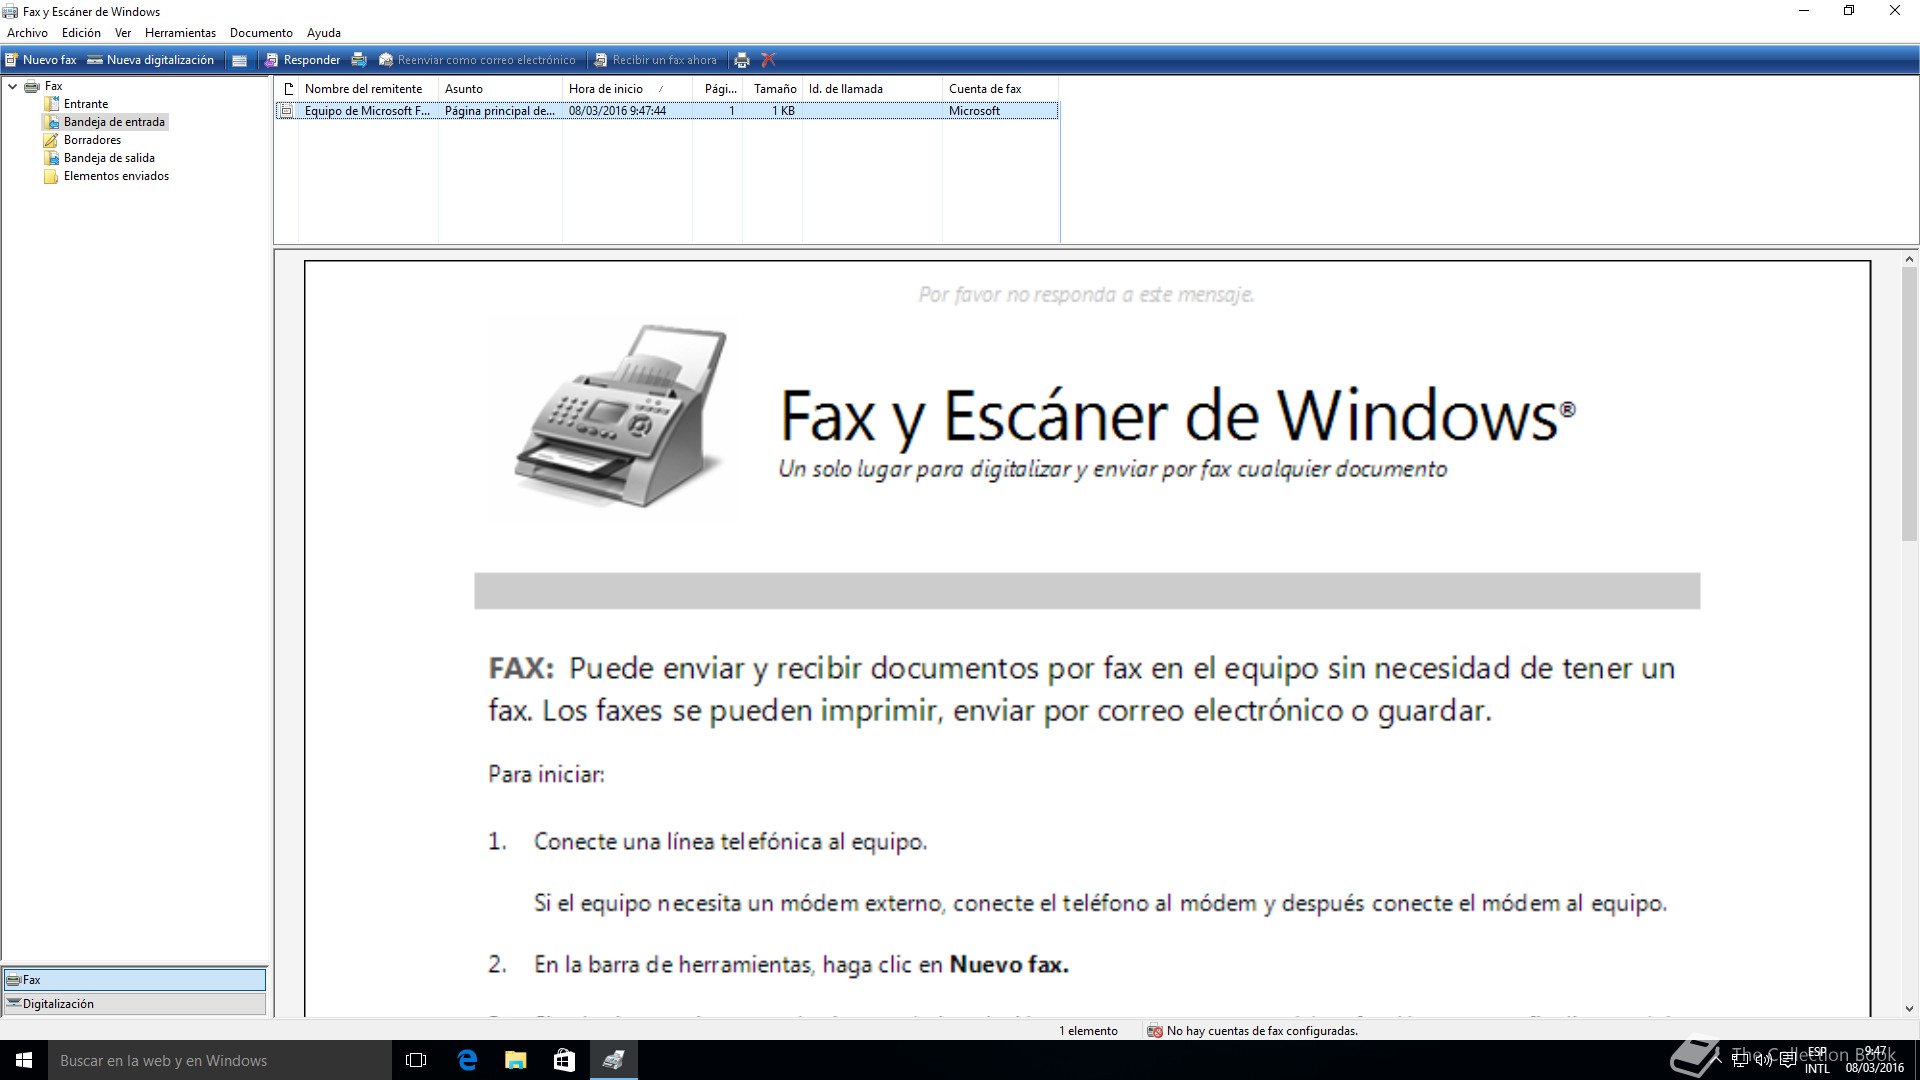Click the Página principal de... subject cell
This screenshot has width=1920, height=1080.
(x=499, y=111)
